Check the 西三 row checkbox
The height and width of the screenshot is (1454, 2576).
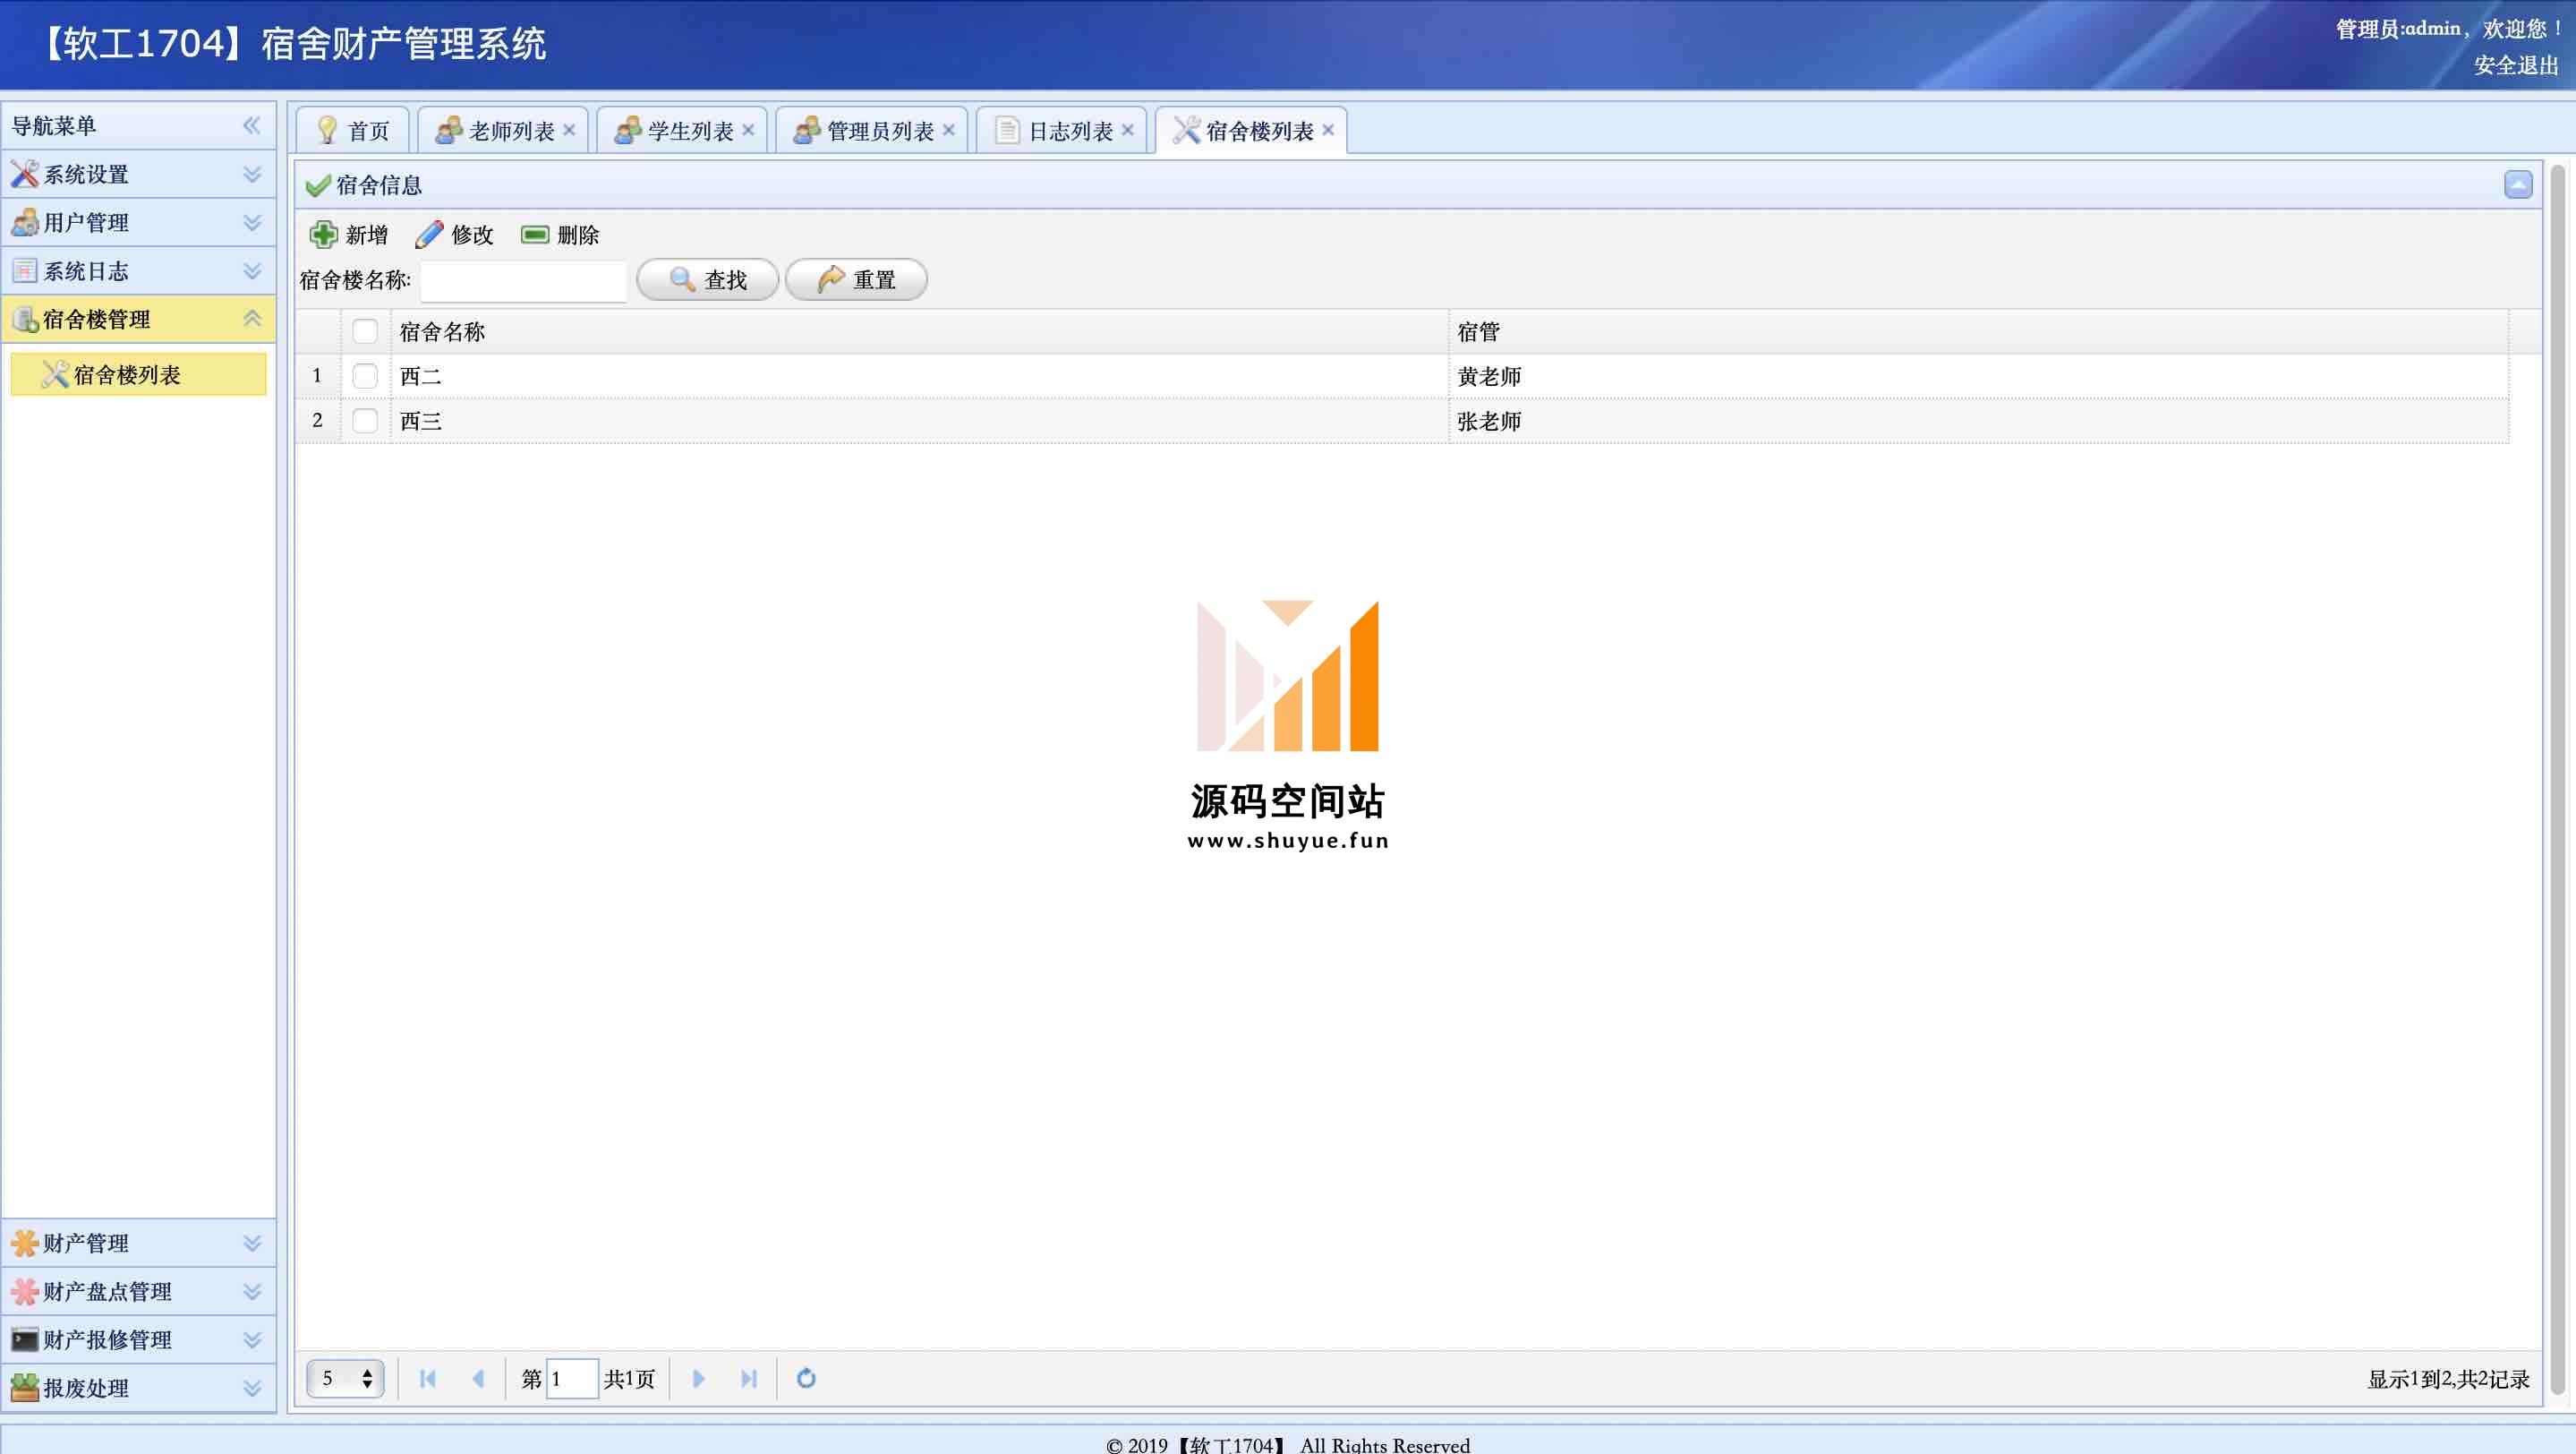pyautogui.click(x=365, y=421)
